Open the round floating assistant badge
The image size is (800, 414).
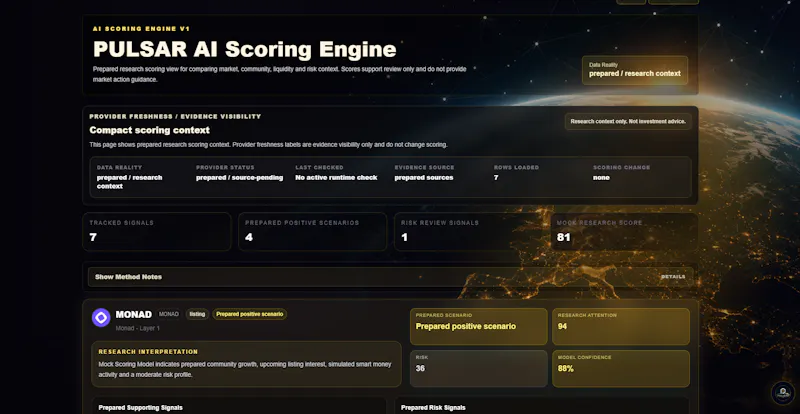pos(783,393)
